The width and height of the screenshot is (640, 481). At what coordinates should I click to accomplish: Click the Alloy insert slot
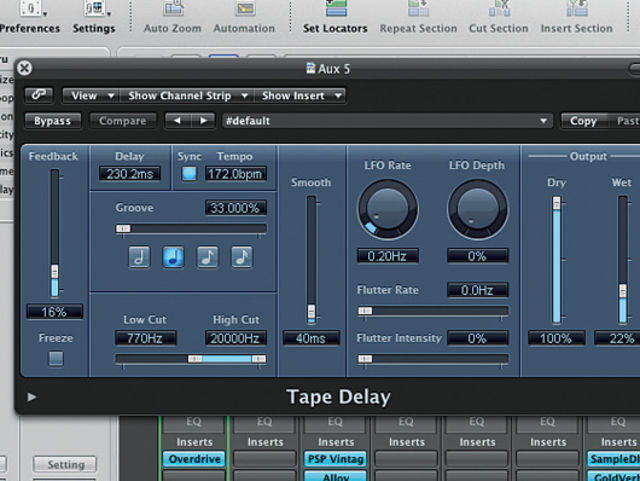click(x=336, y=476)
